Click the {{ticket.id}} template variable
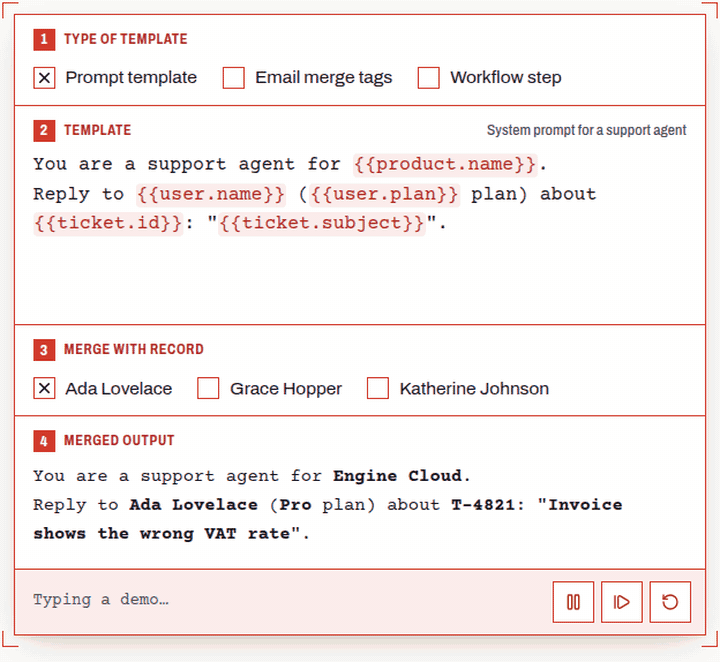Screen dimensions: 720x662 click(108, 223)
